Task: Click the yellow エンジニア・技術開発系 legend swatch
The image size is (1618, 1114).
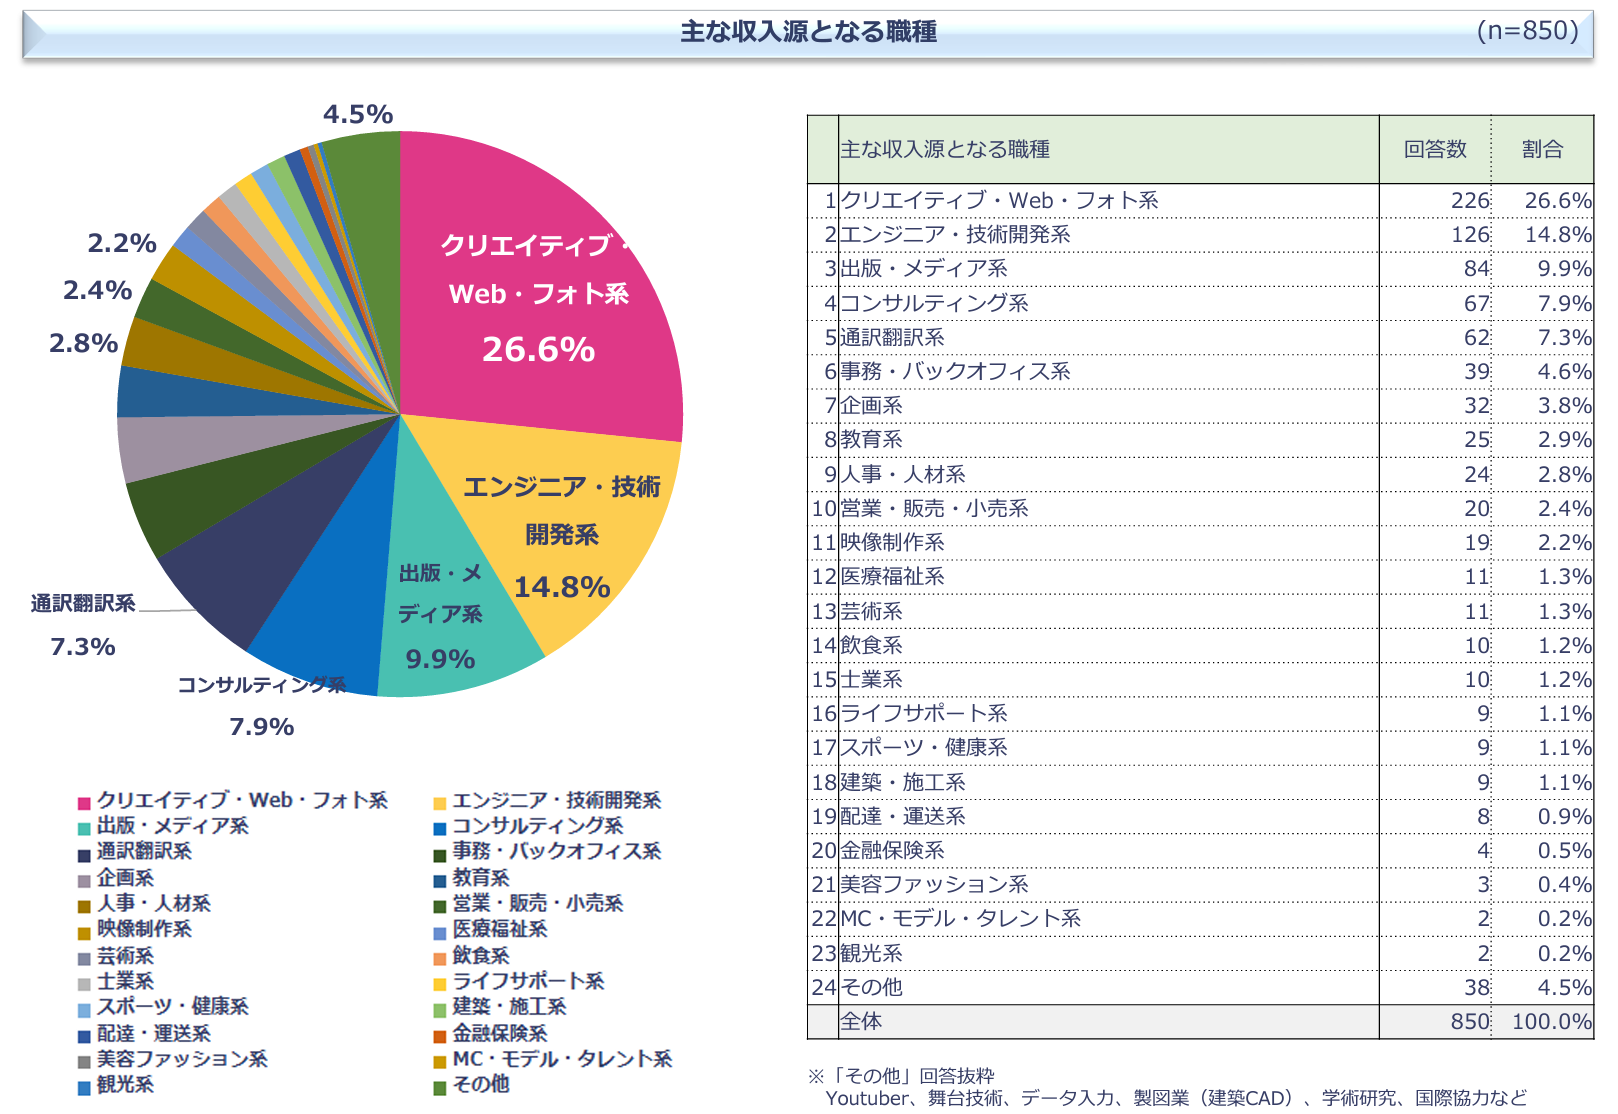Action: point(439,803)
